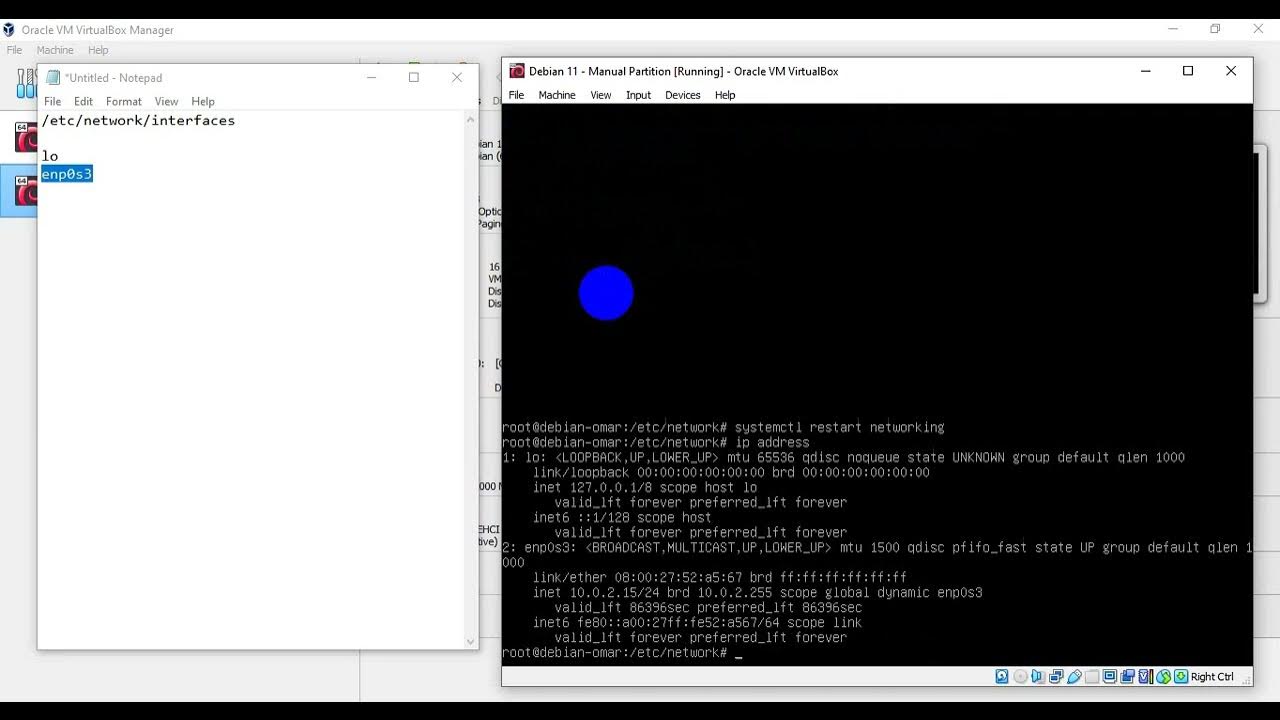
Task: Minimize the Notepad window
Action: [371, 77]
